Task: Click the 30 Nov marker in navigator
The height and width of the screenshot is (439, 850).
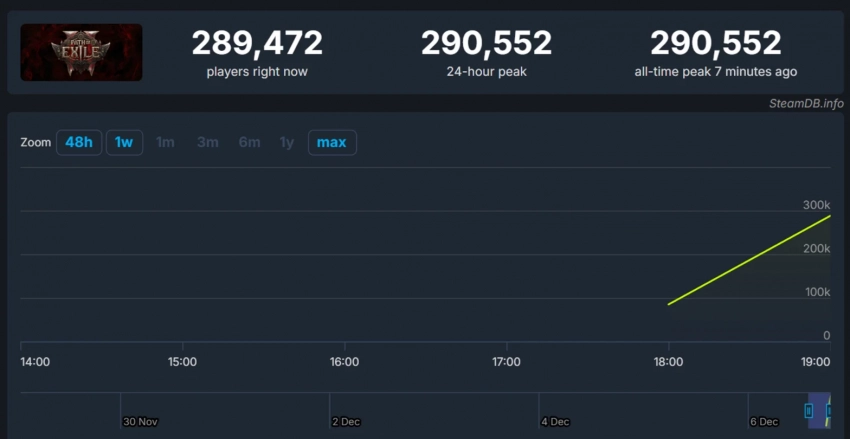Action: click(x=140, y=421)
